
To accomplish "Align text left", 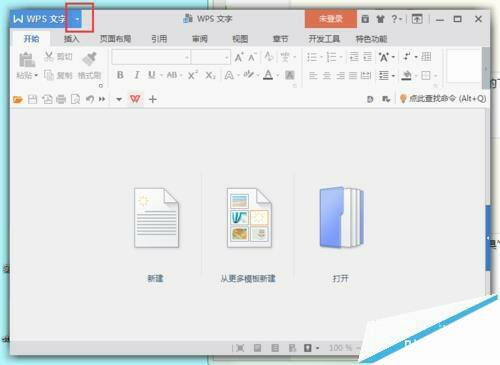I will [313, 76].
